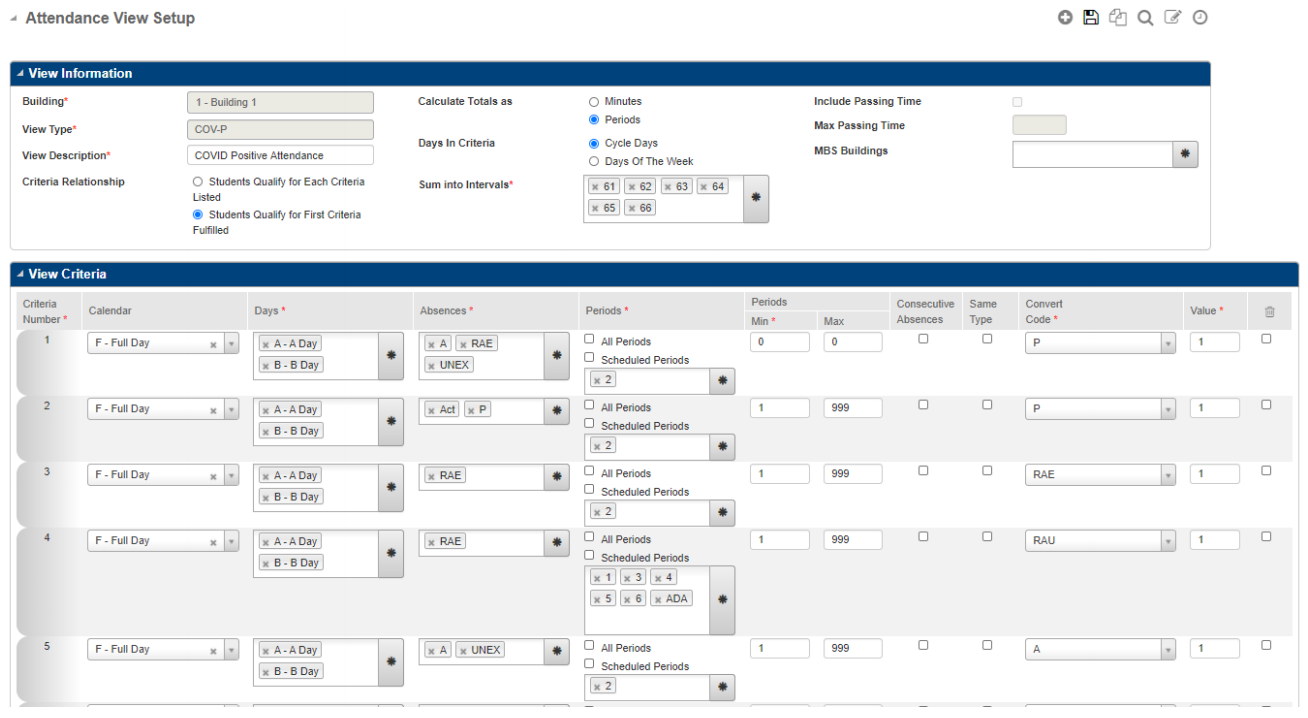
Task: Remove interval 66 from Sum into Intervals
Action: 630,207
